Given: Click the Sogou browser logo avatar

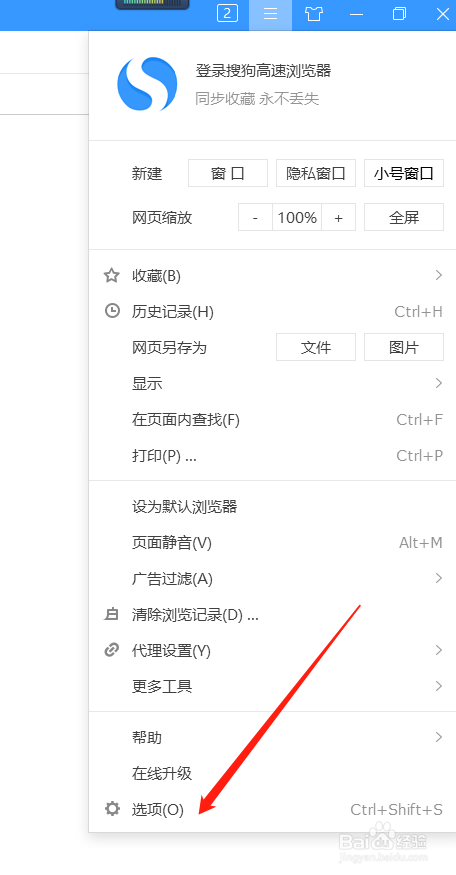Looking at the screenshot, I should [147, 84].
